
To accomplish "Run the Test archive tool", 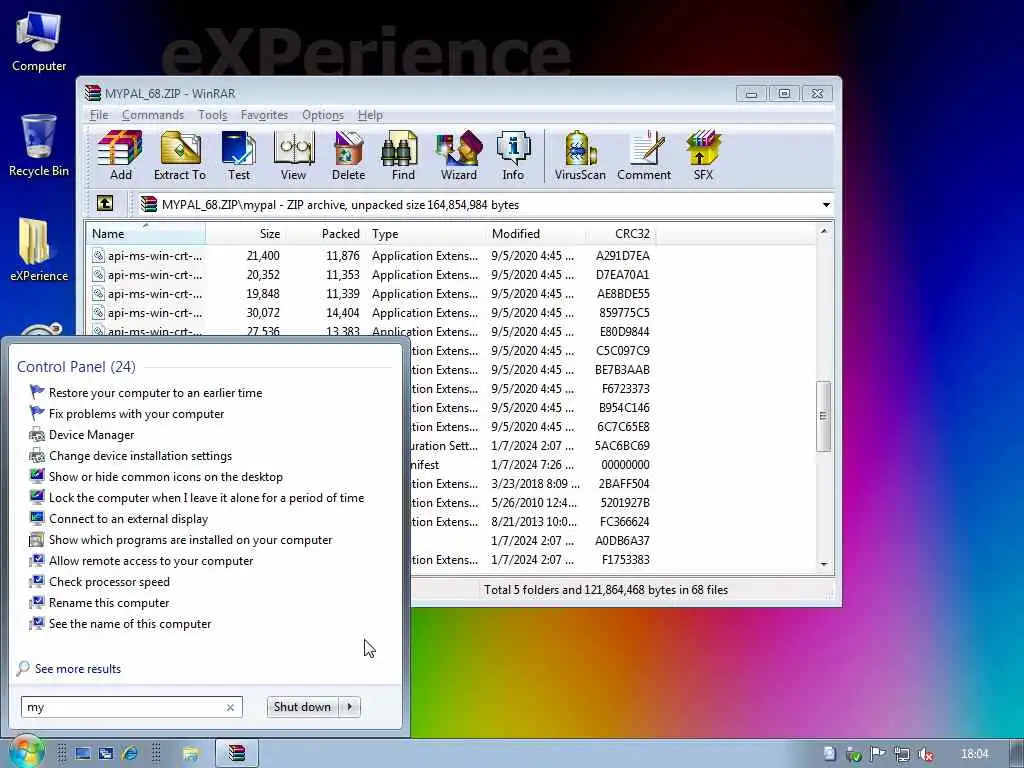I will click(x=238, y=155).
